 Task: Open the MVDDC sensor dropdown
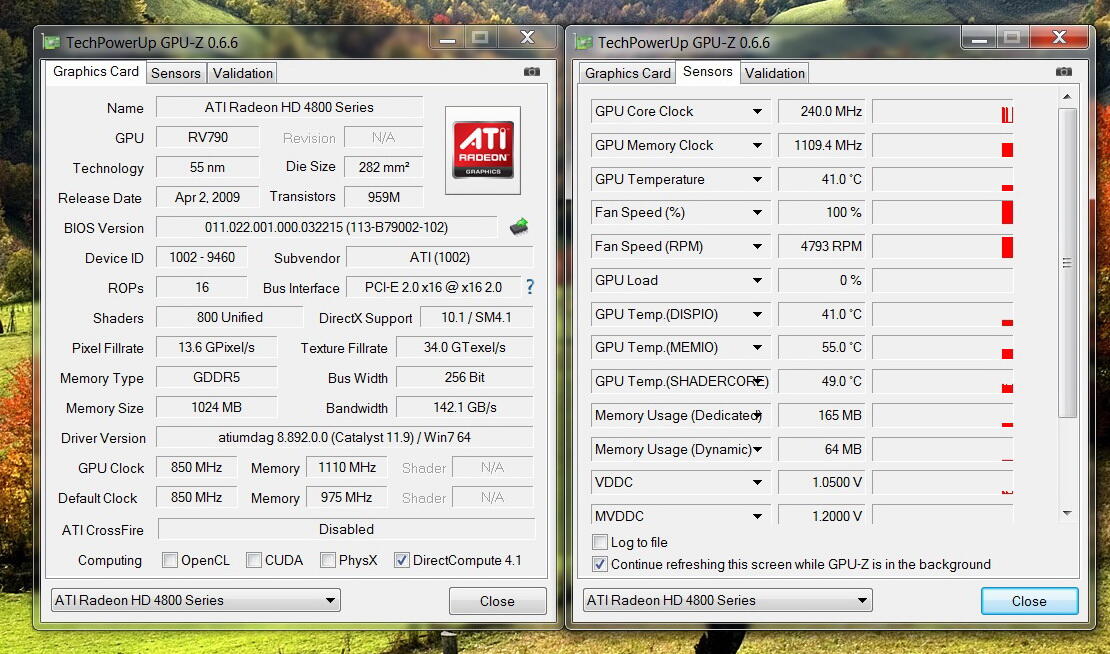(x=757, y=516)
